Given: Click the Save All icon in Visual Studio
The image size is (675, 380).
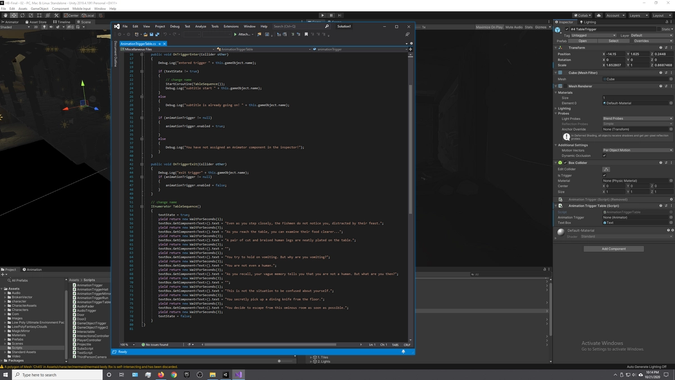Looking at the screenshot, I should tap(157, 34).
